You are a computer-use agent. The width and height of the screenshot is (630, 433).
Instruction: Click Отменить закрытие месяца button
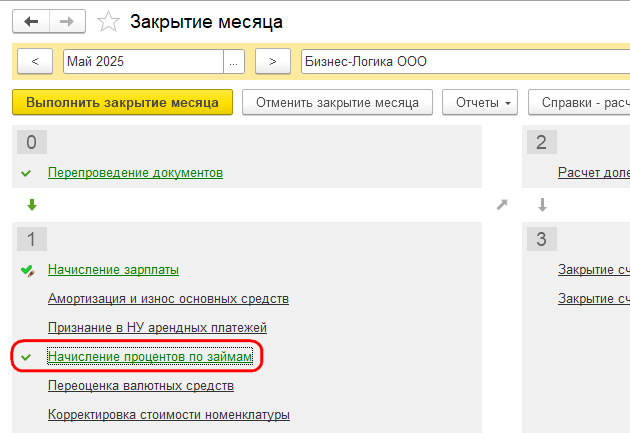click(337, 102)
